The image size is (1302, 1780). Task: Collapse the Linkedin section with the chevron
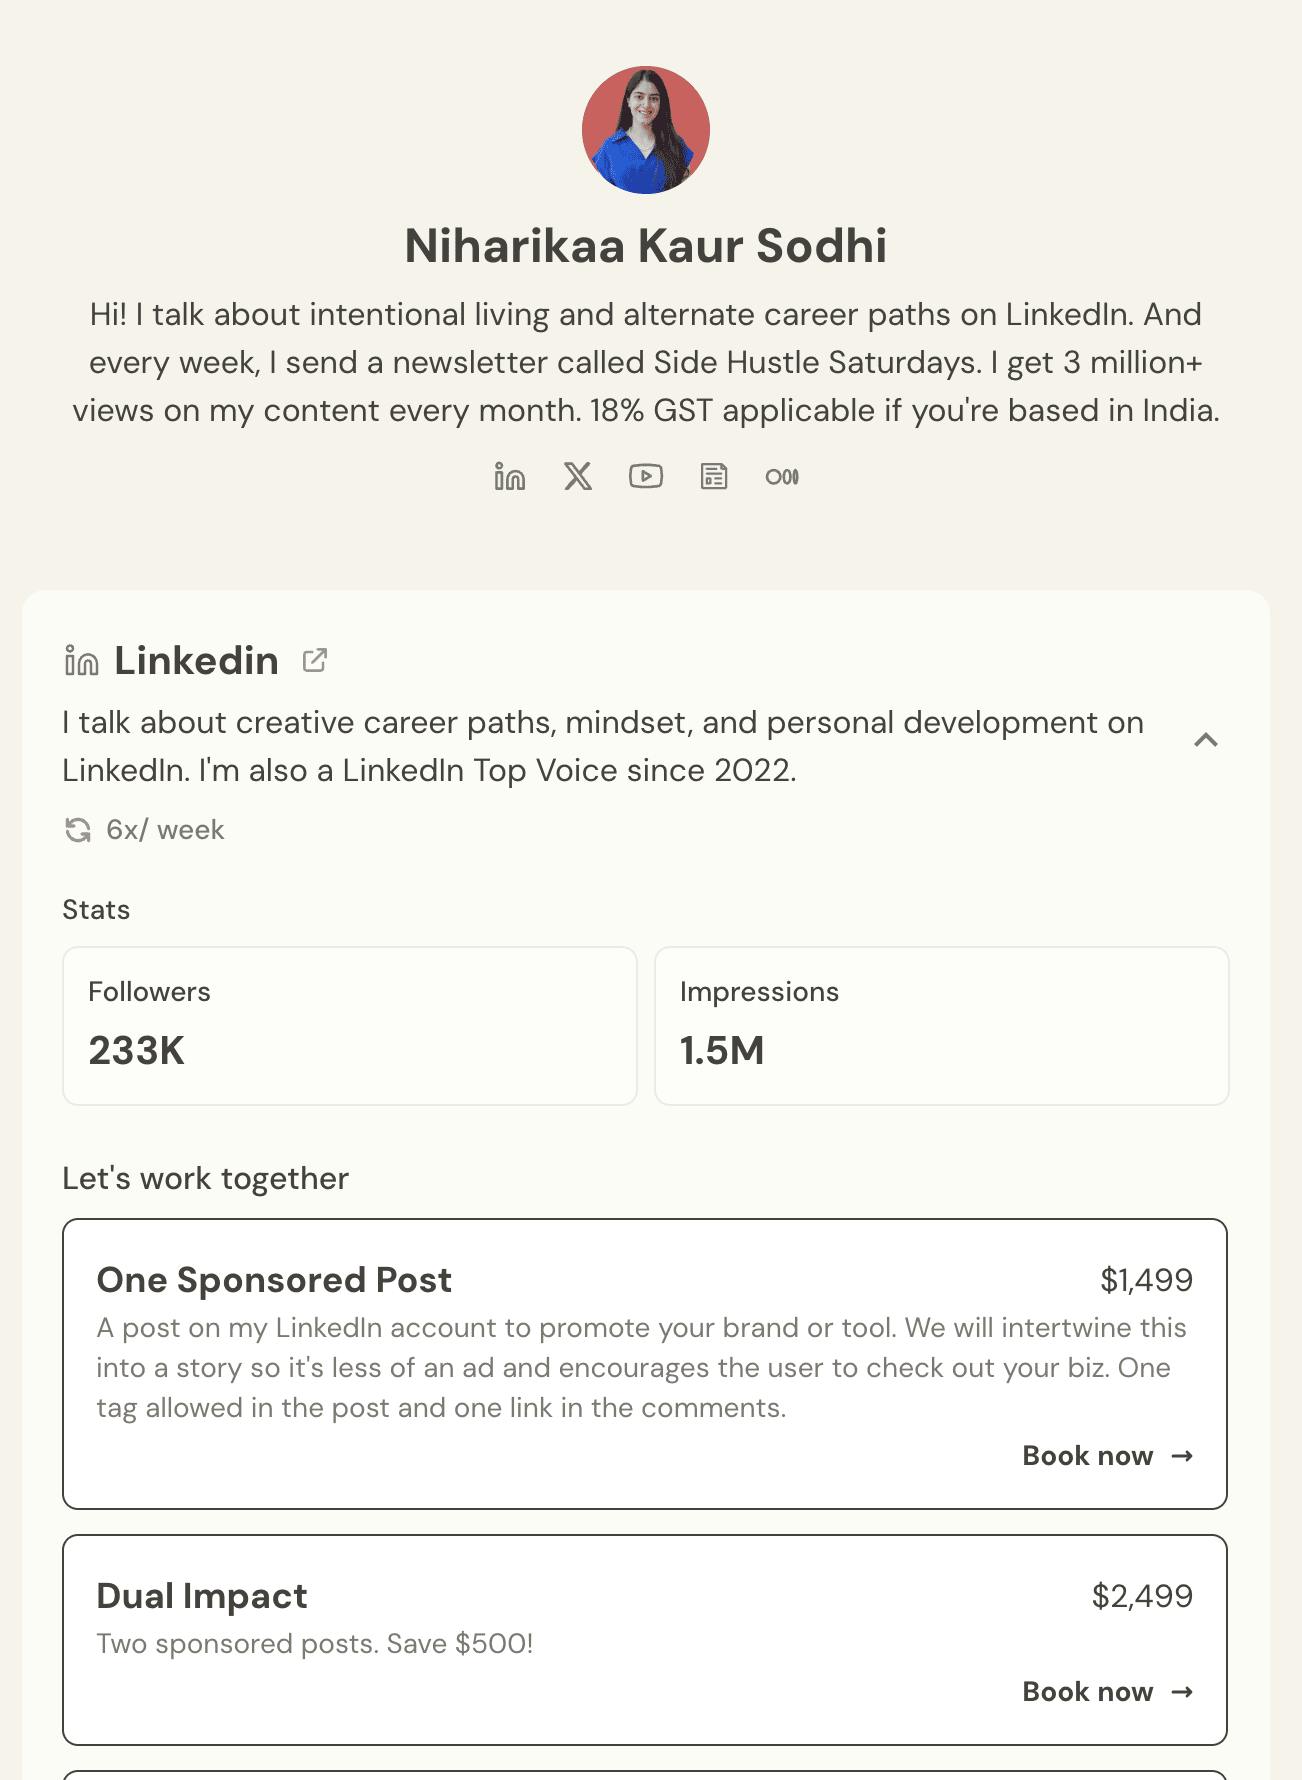pos(1206,740)
